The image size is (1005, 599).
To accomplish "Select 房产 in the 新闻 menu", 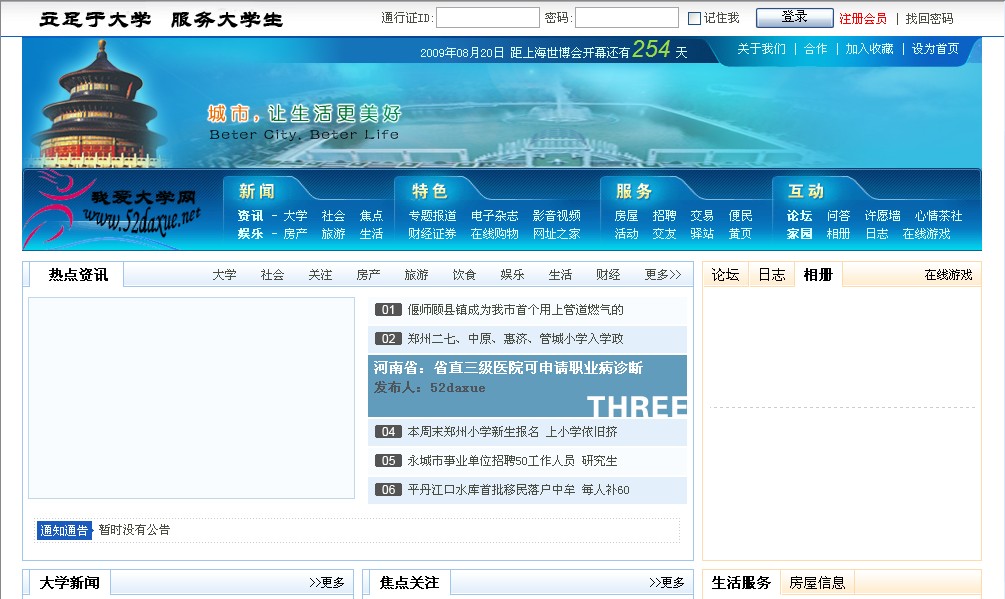I will point(295,234).
